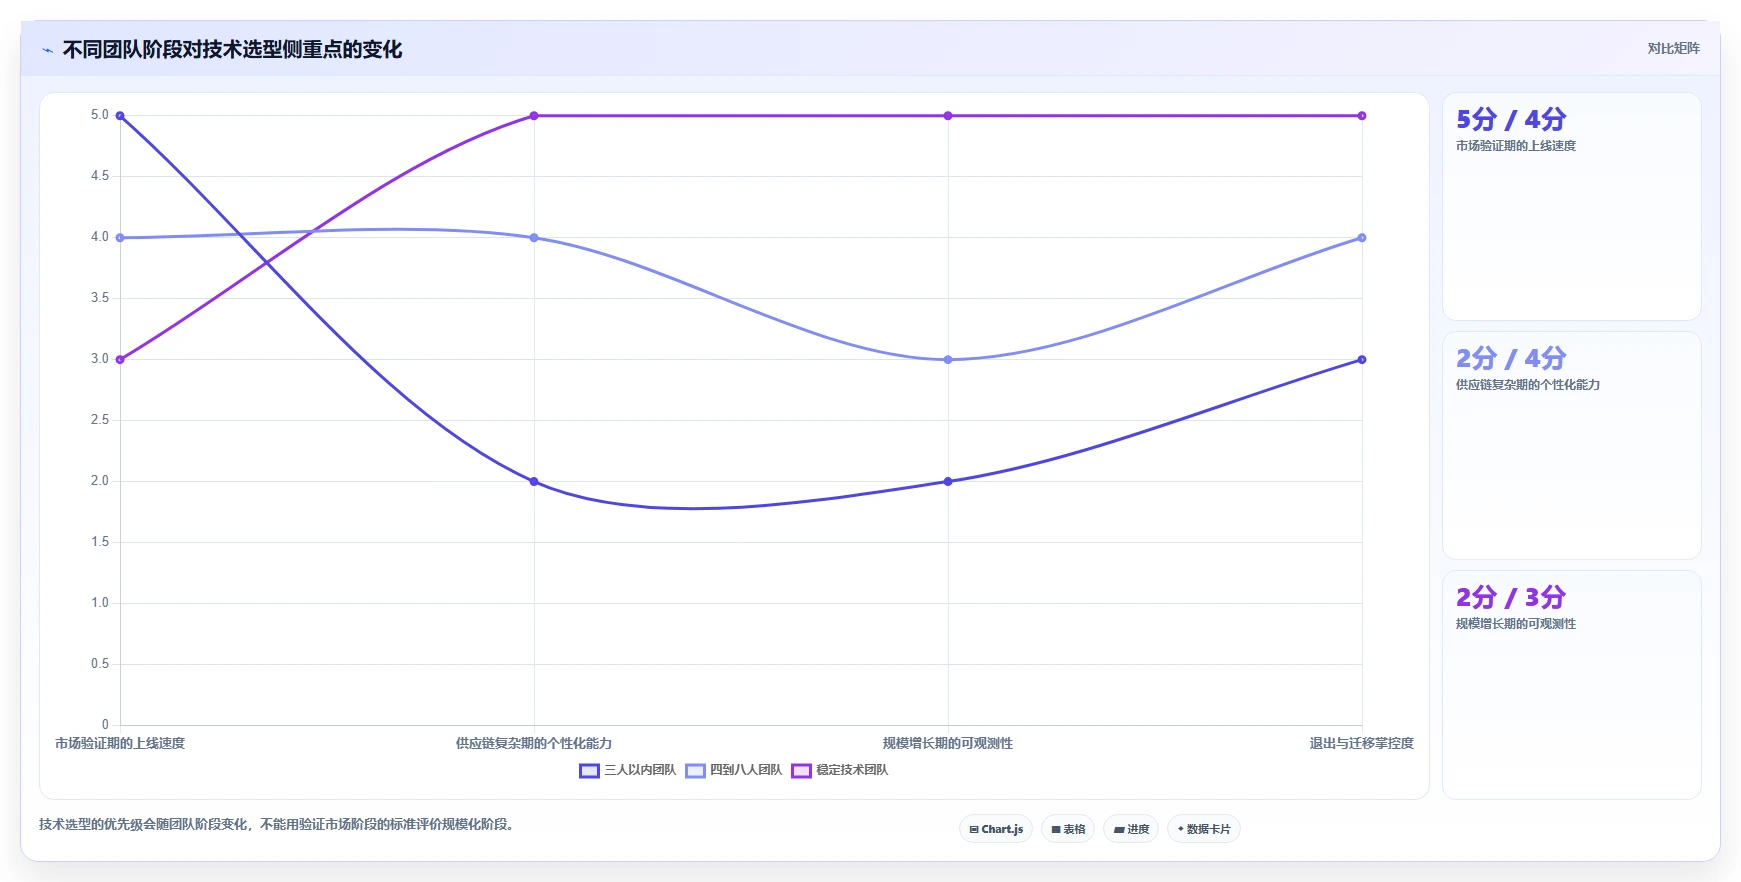Select 稳定技术团队 point at 退出与迁移 value 5
The width and height of the screenshot is (1741, 882).
coord(1362,116)
